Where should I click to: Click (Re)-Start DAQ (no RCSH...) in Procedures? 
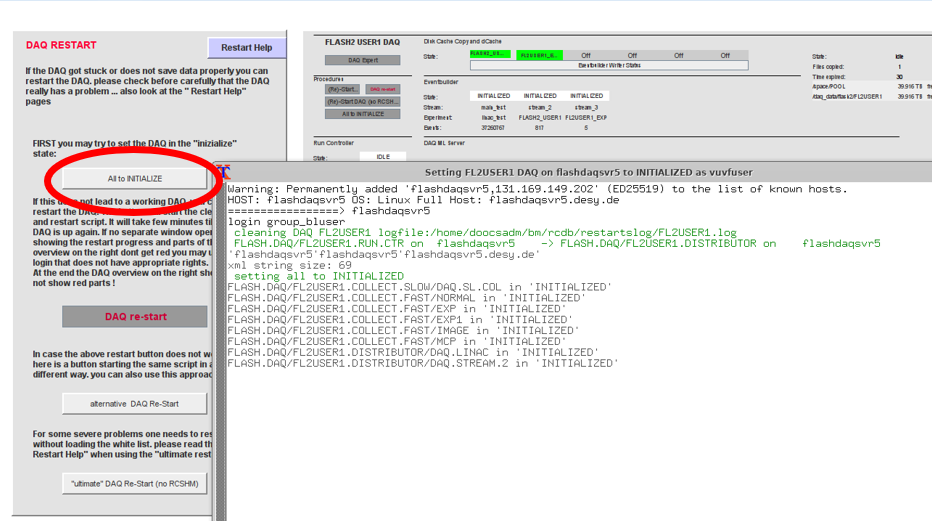pos(362,101)
